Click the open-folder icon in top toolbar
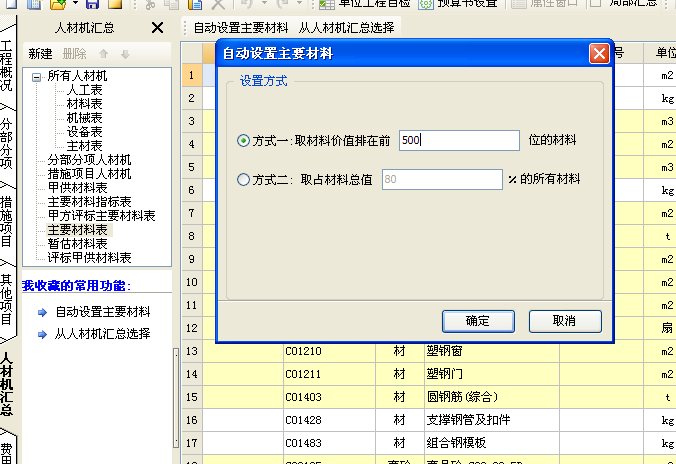 pos(58,4)
